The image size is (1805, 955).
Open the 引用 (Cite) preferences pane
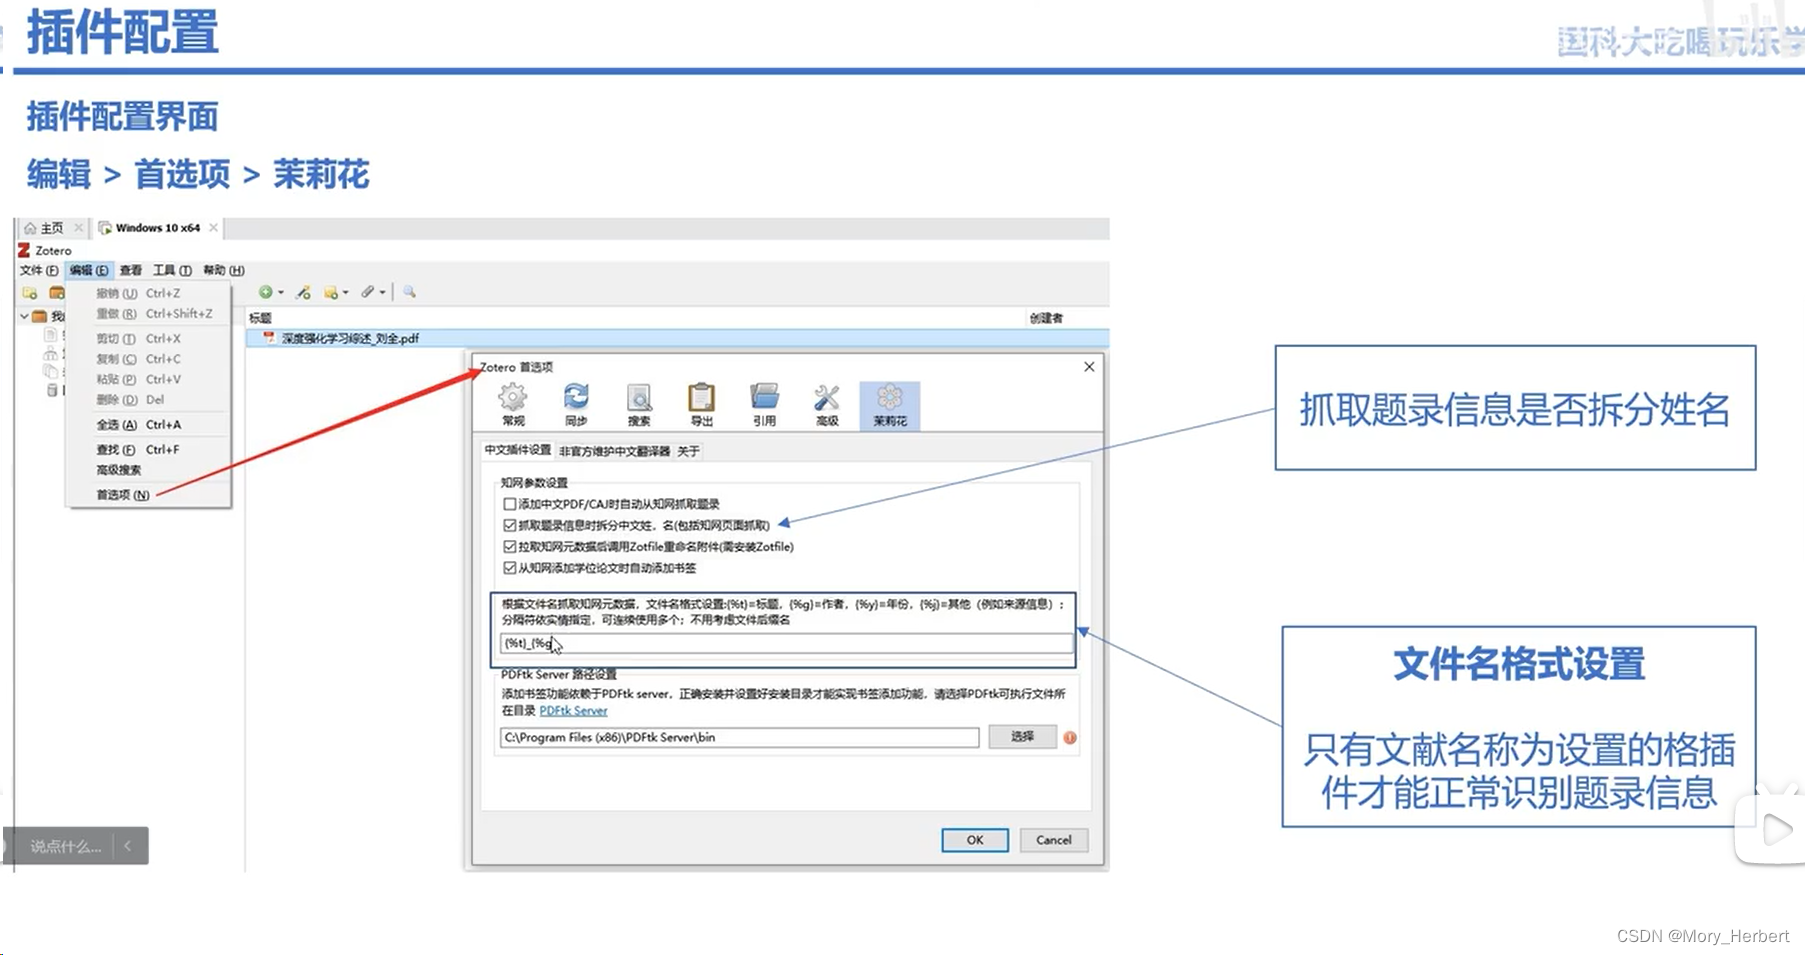(765, 405)
